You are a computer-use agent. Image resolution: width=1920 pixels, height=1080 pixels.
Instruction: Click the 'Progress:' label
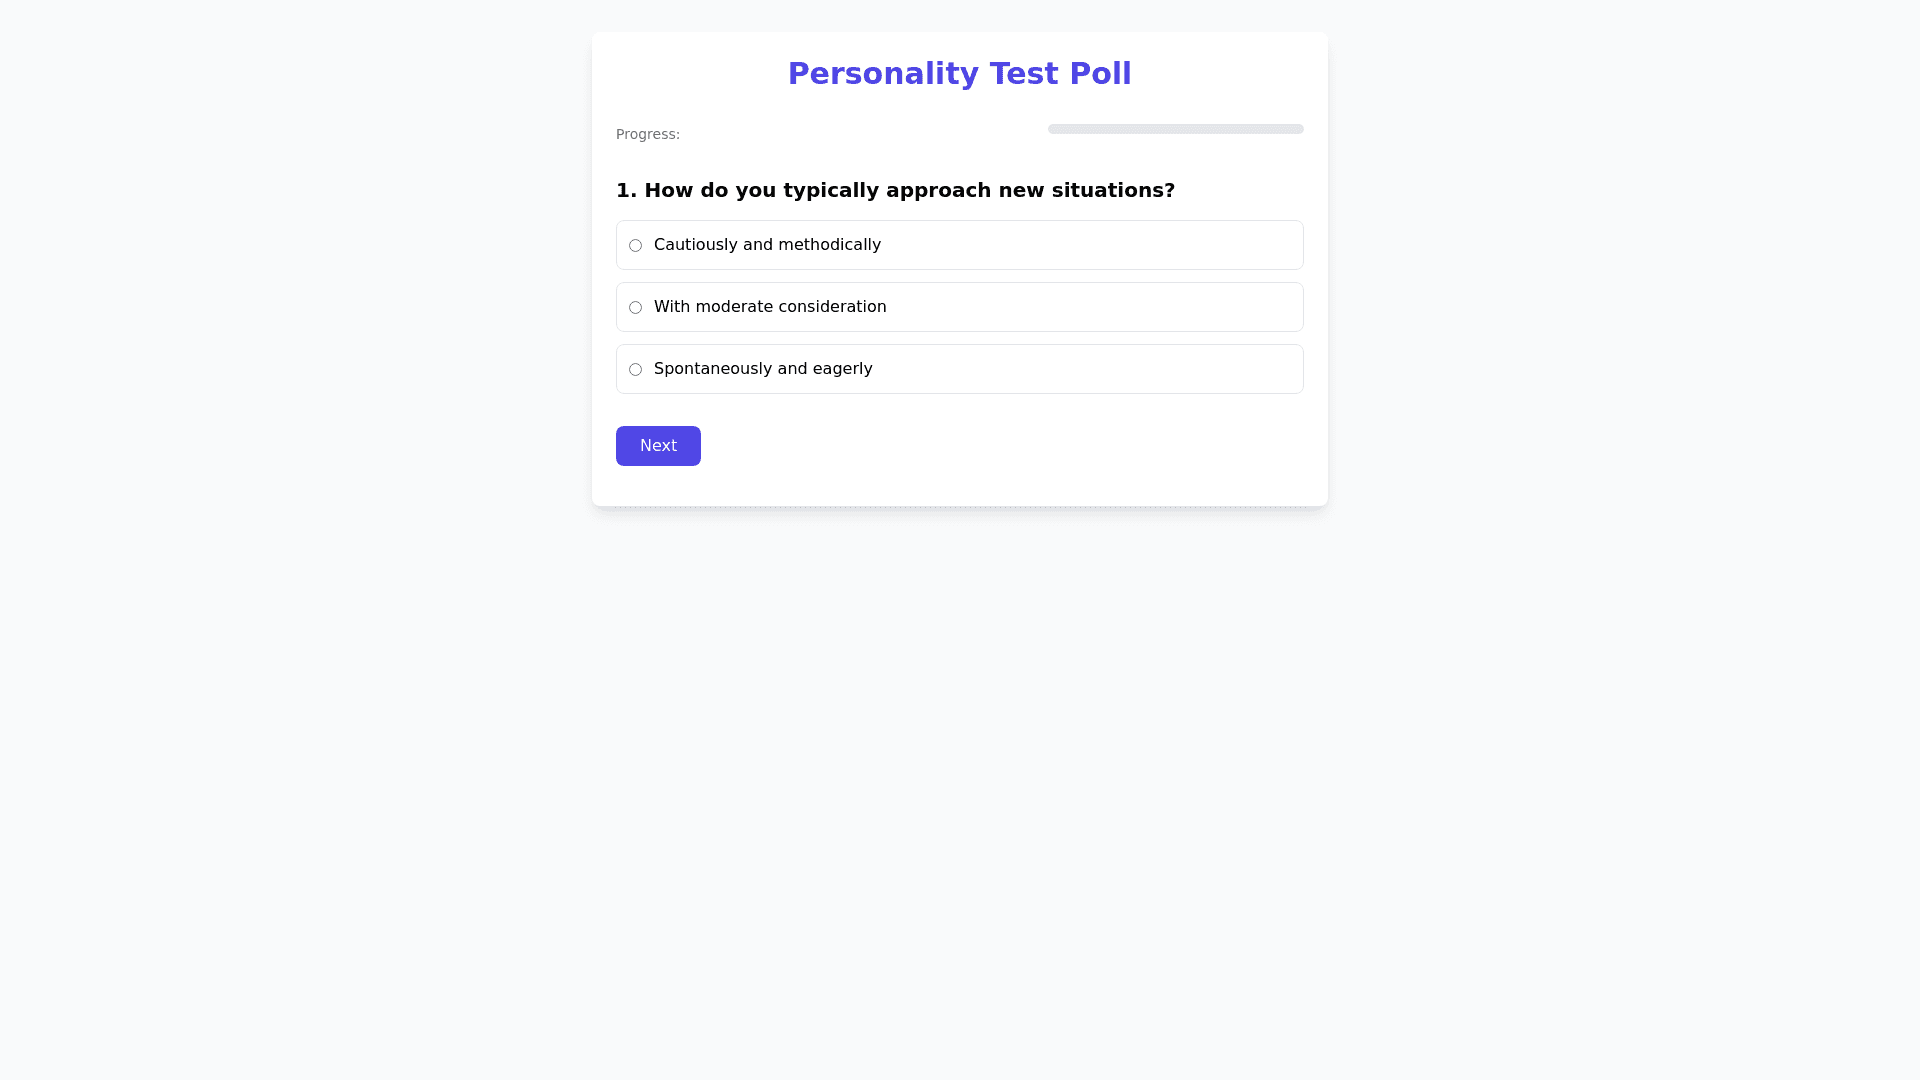point(648,133)
